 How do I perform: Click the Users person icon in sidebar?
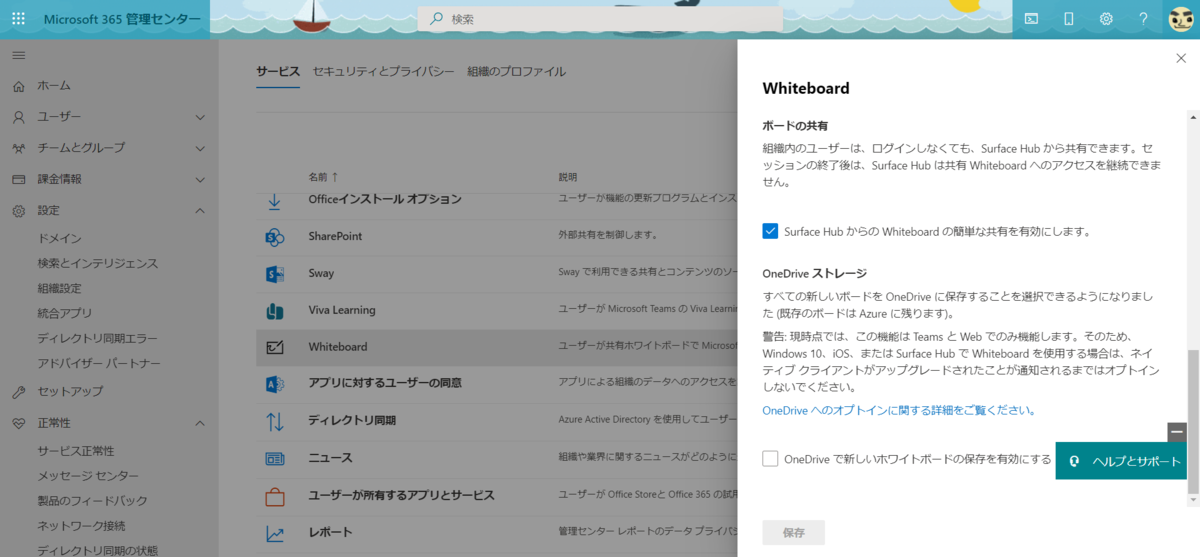[18, 117]
